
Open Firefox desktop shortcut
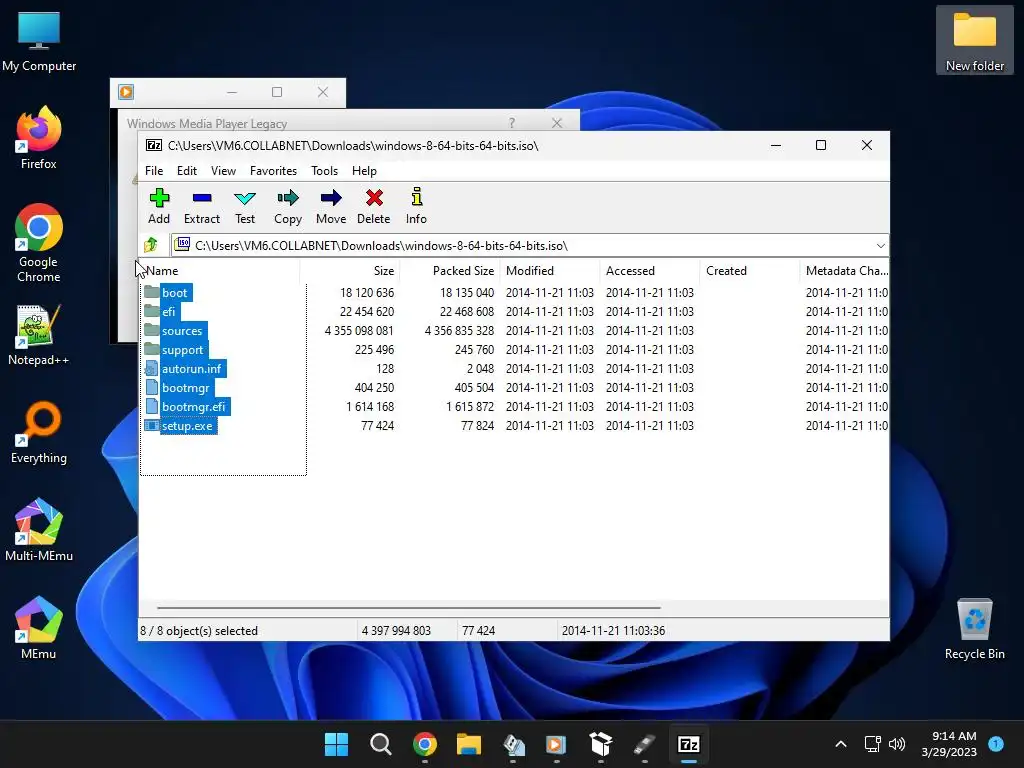(x=39, y=137)
